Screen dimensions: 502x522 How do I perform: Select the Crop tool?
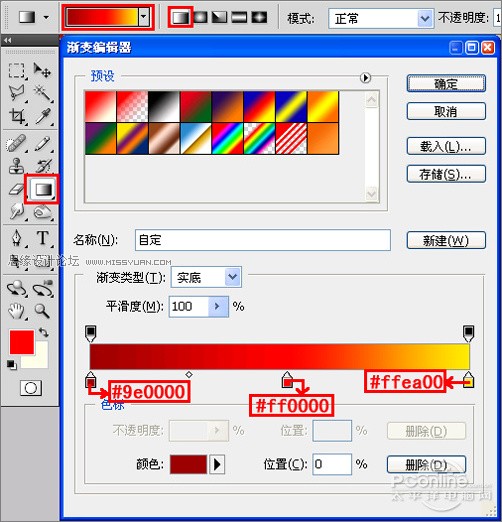[x=16, y=116]
